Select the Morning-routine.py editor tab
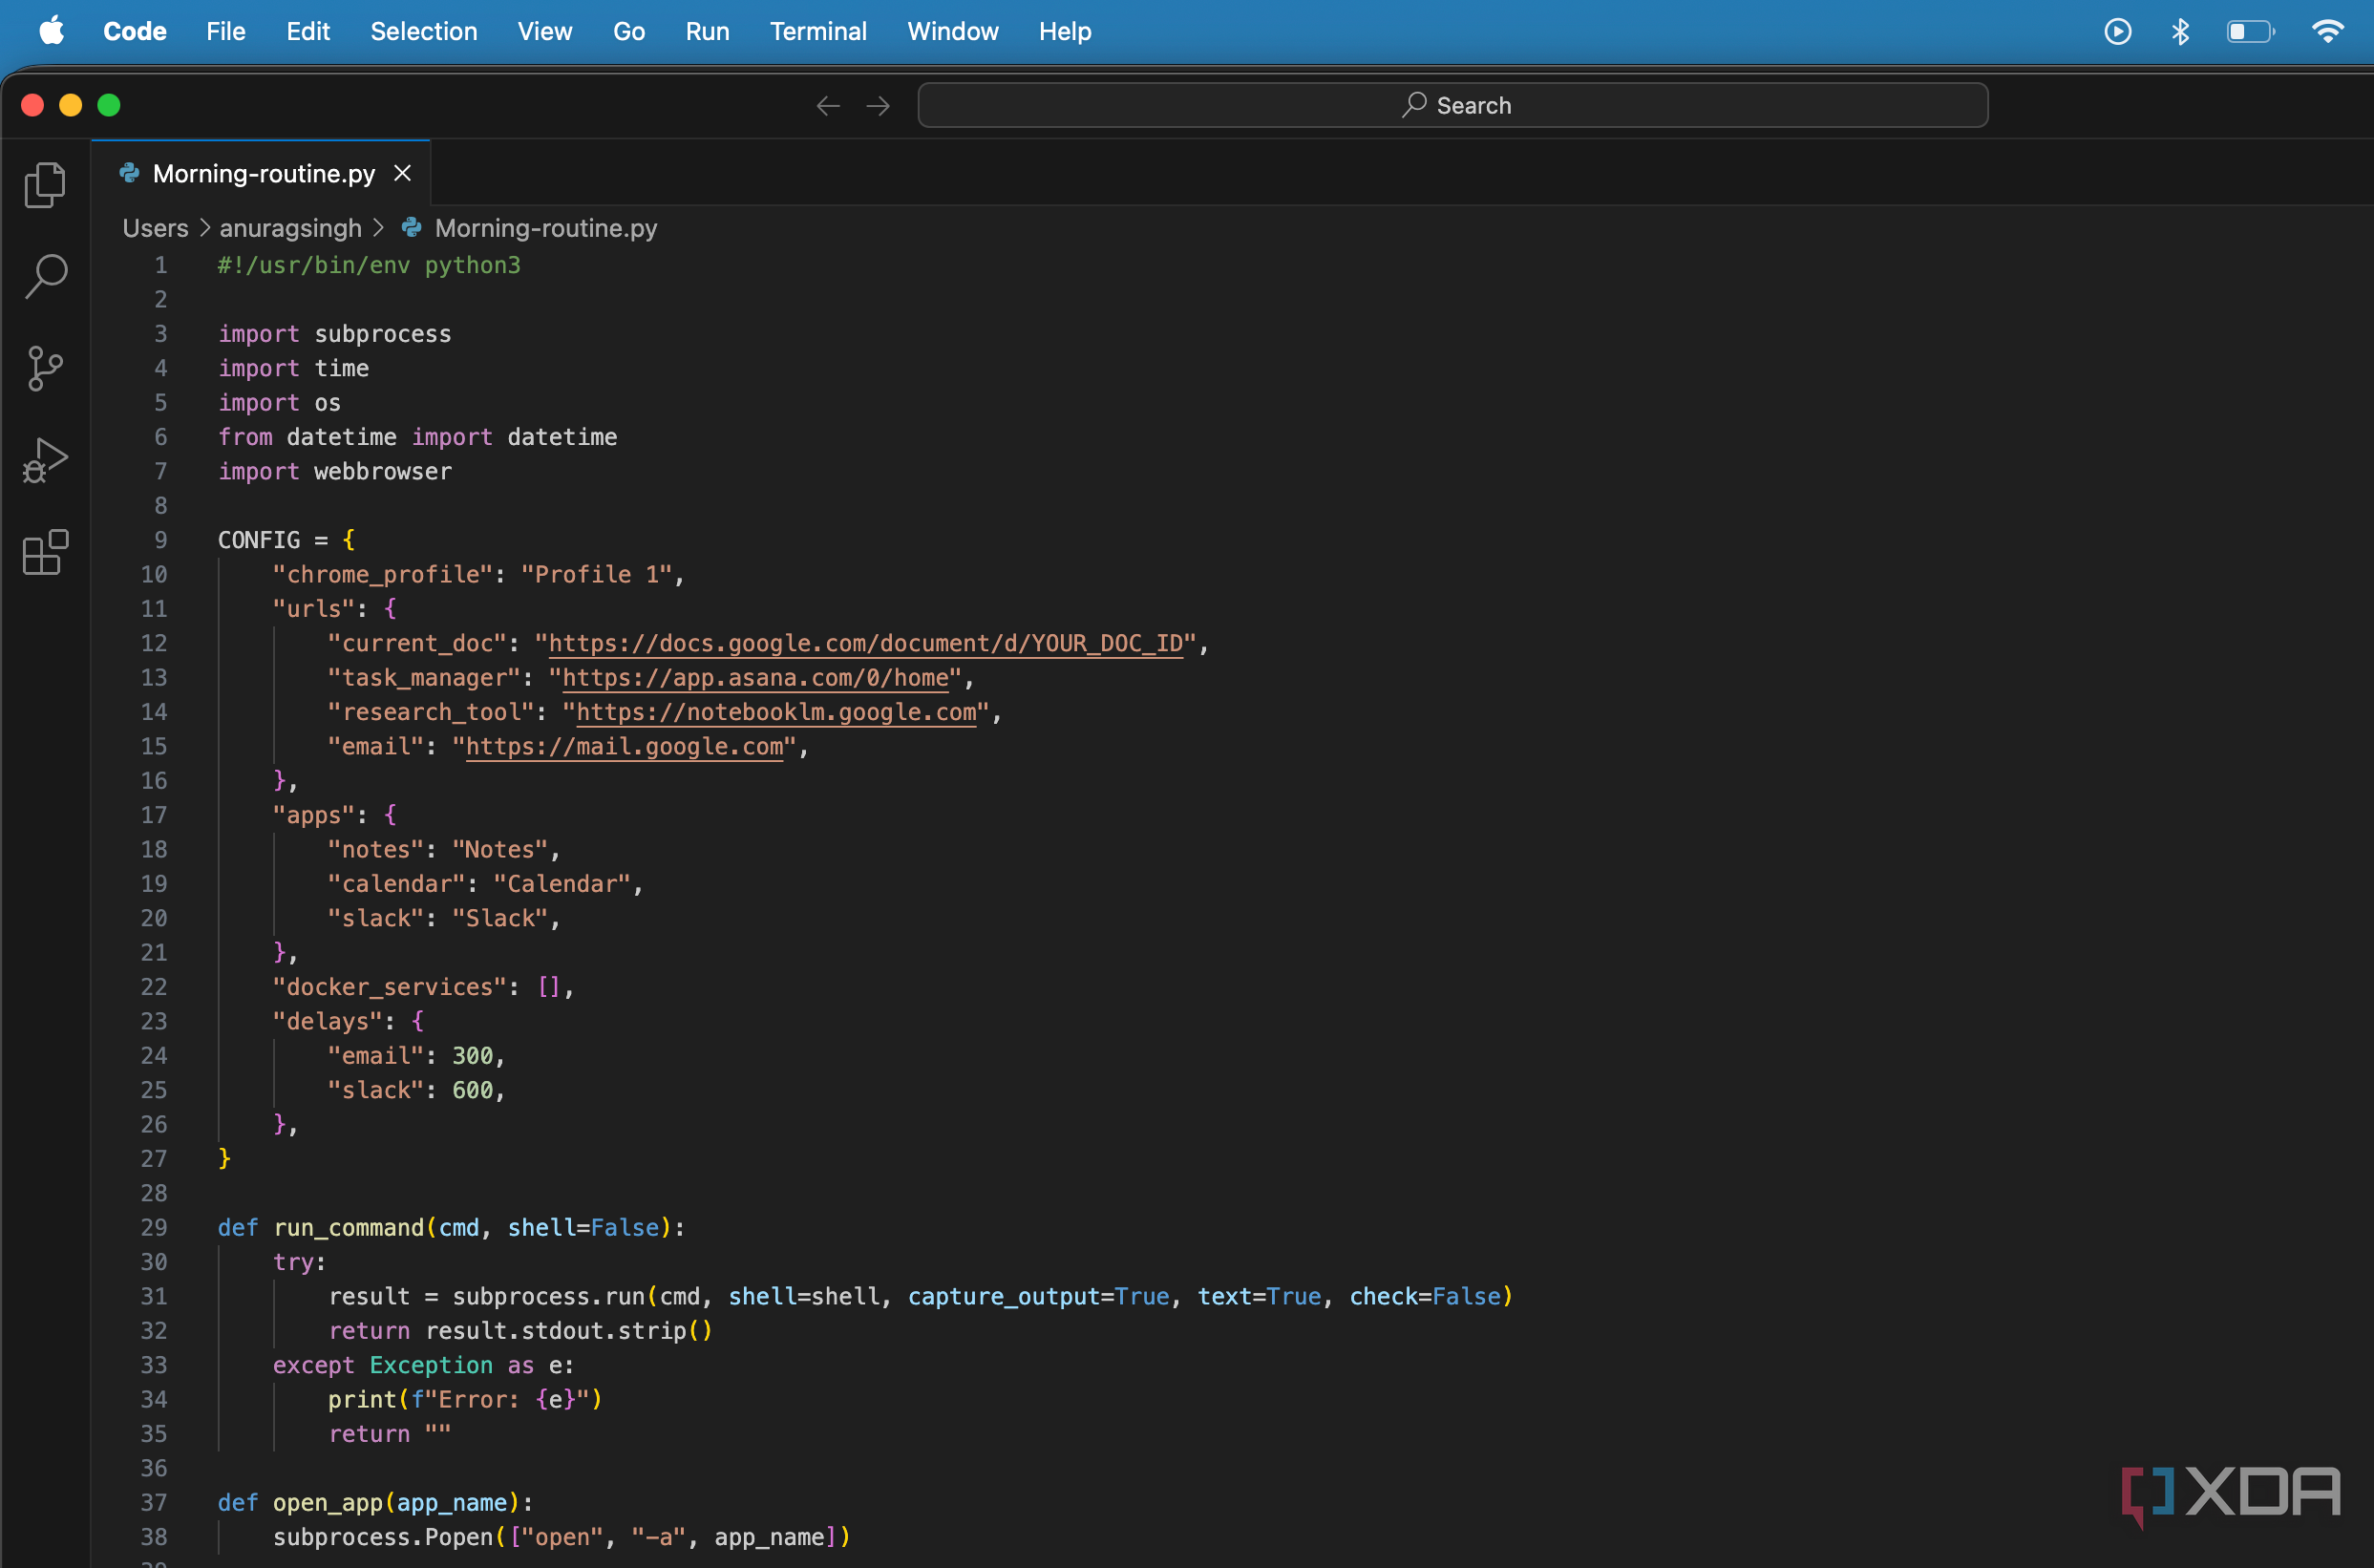 pos(263,174)
